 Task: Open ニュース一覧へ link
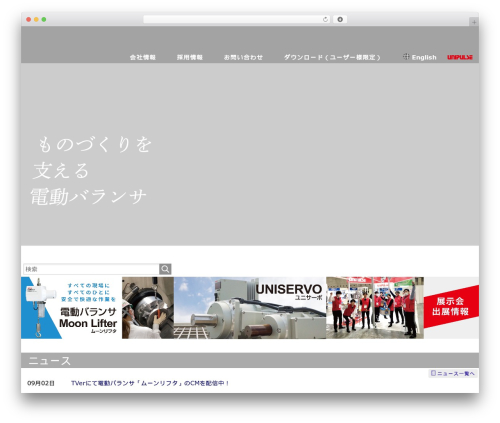tap(453, 373)
